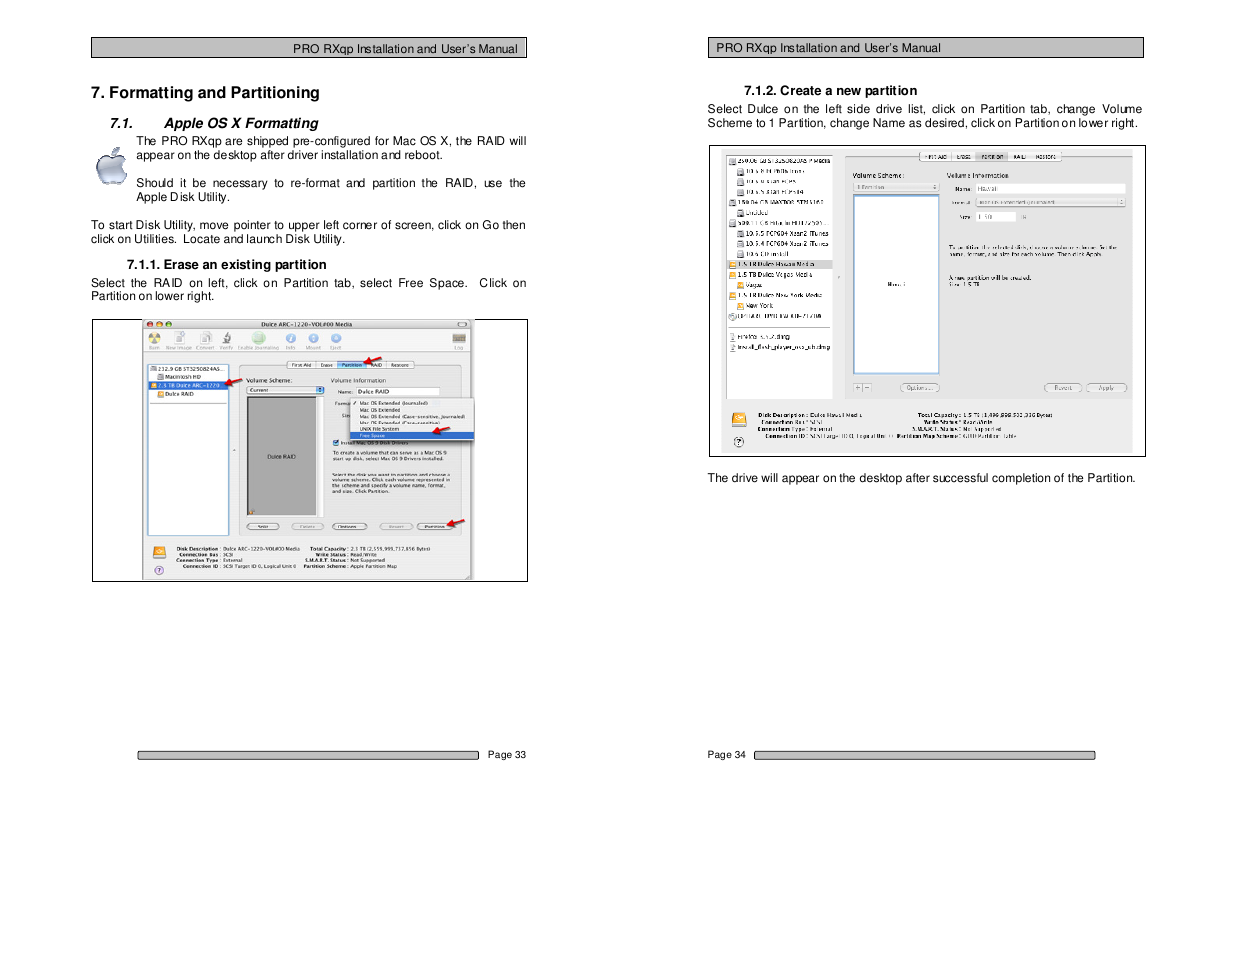Click Revert button in Hawaii window
Screen dimensions: 1235x954
tap(1063, 388)
